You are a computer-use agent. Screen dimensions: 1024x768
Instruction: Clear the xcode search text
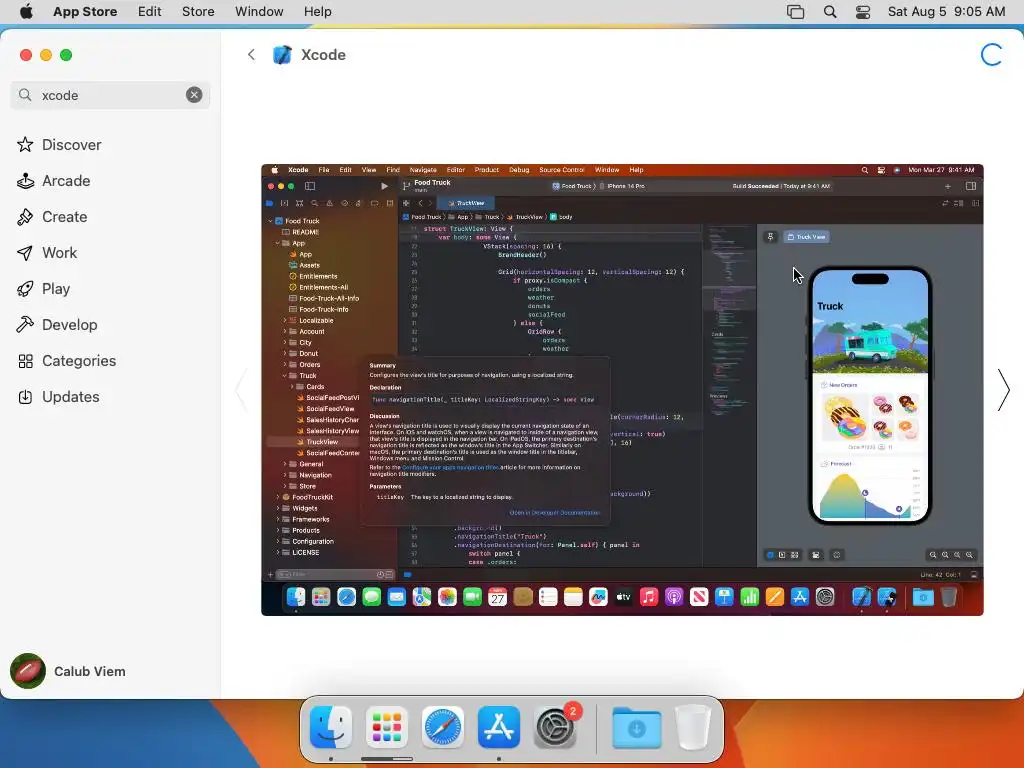(194, 95)
